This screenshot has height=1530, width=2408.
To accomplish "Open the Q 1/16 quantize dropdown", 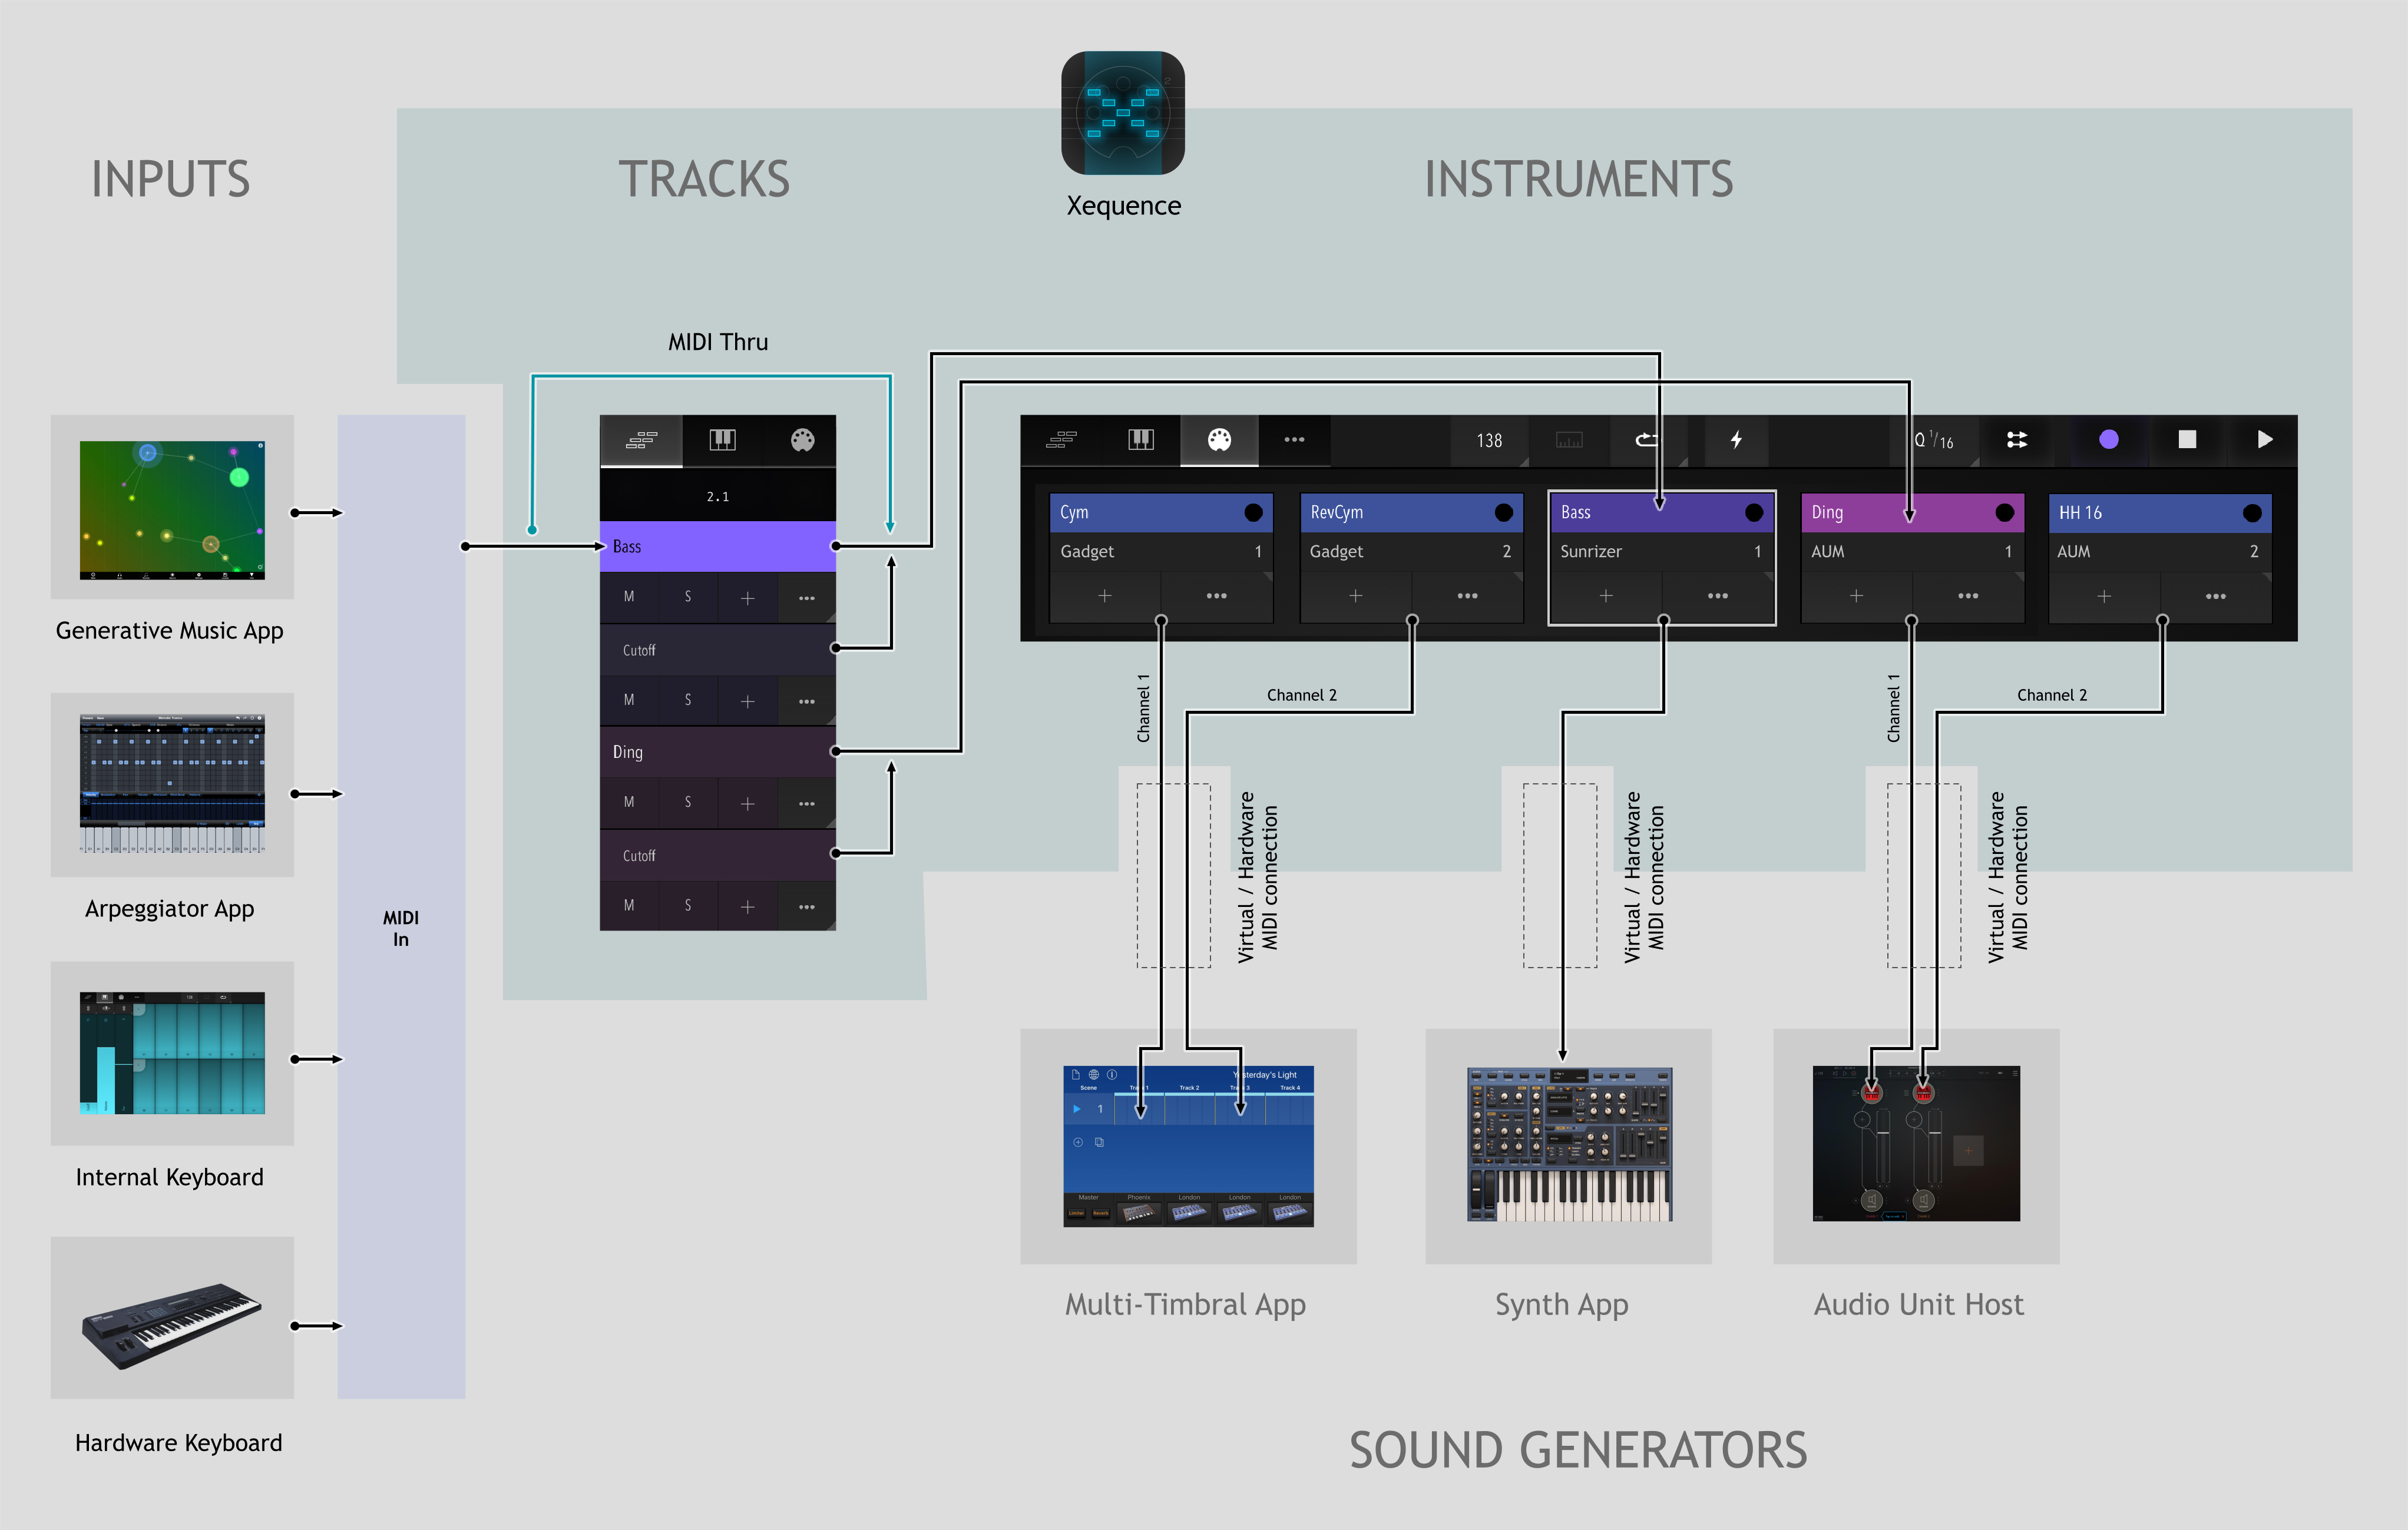I will 1935,440.
